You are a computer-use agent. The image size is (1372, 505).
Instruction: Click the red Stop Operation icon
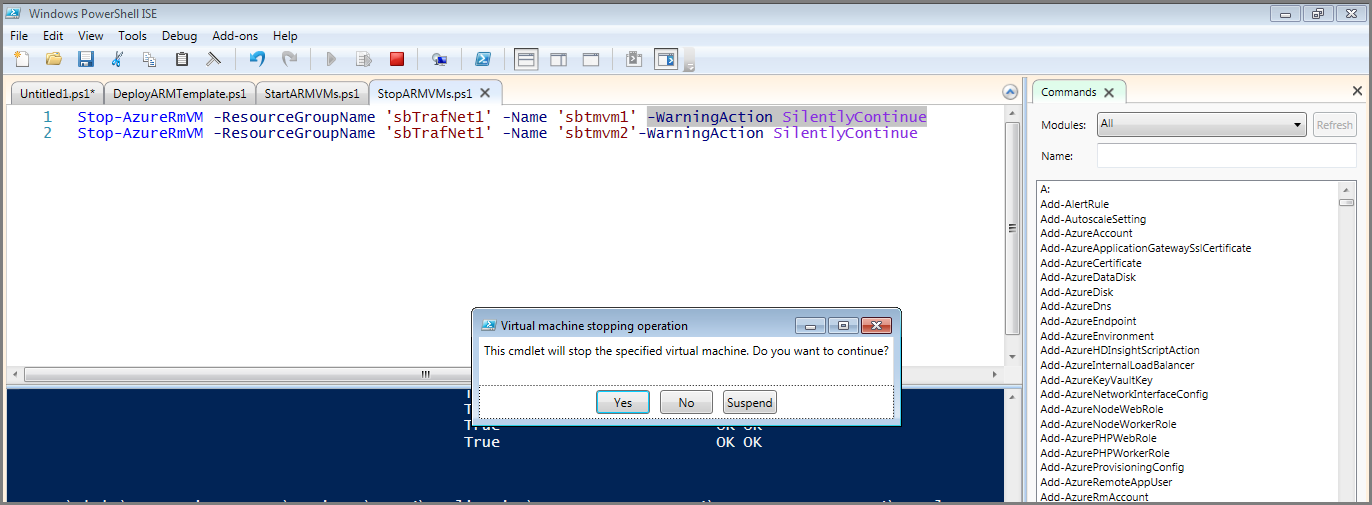click(x=397, y=59)
